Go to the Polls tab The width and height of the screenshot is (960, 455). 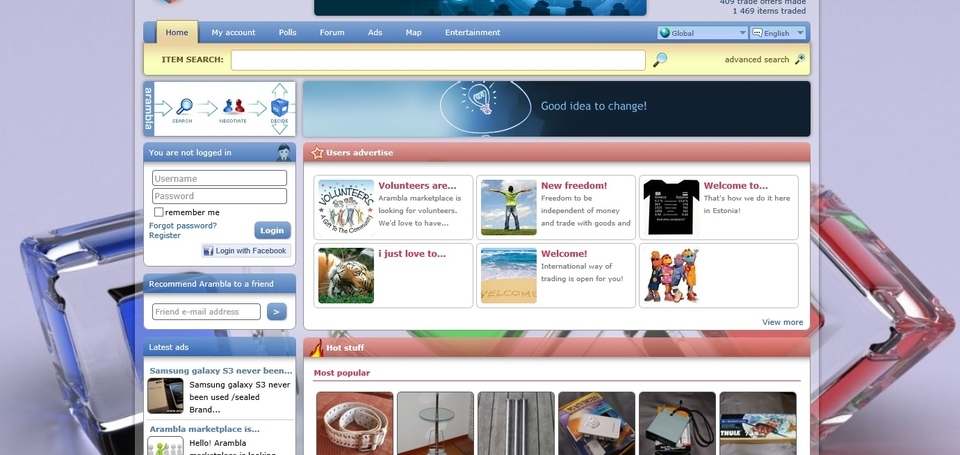coord(287,32)
